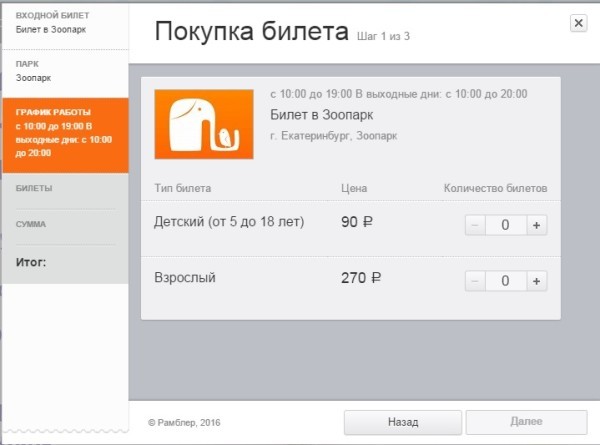
Task: Decrease the Детский ticket quantity with minus
Action: pyautogui.click(x=475, y=225)
